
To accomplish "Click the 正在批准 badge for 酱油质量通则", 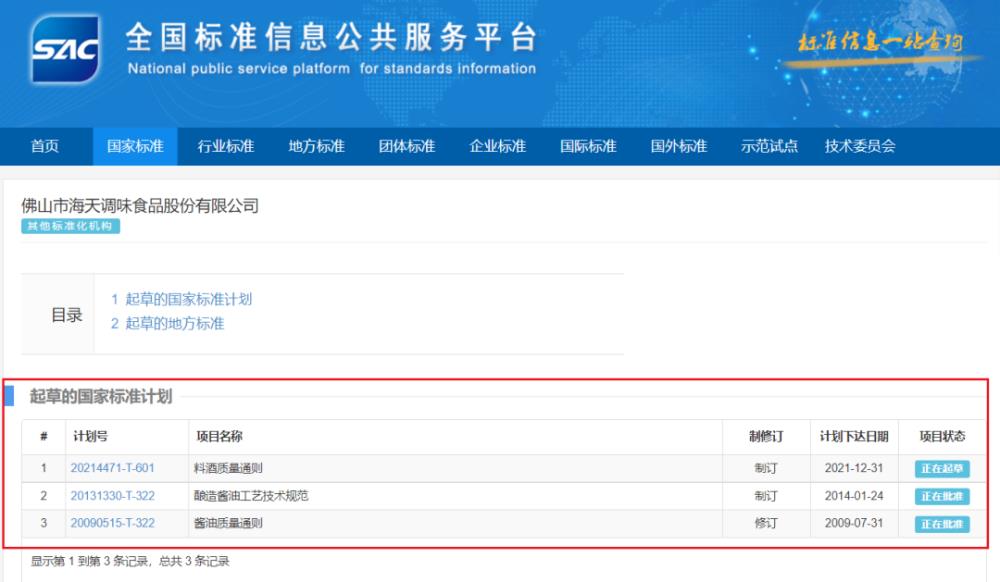I will point(940,524).
